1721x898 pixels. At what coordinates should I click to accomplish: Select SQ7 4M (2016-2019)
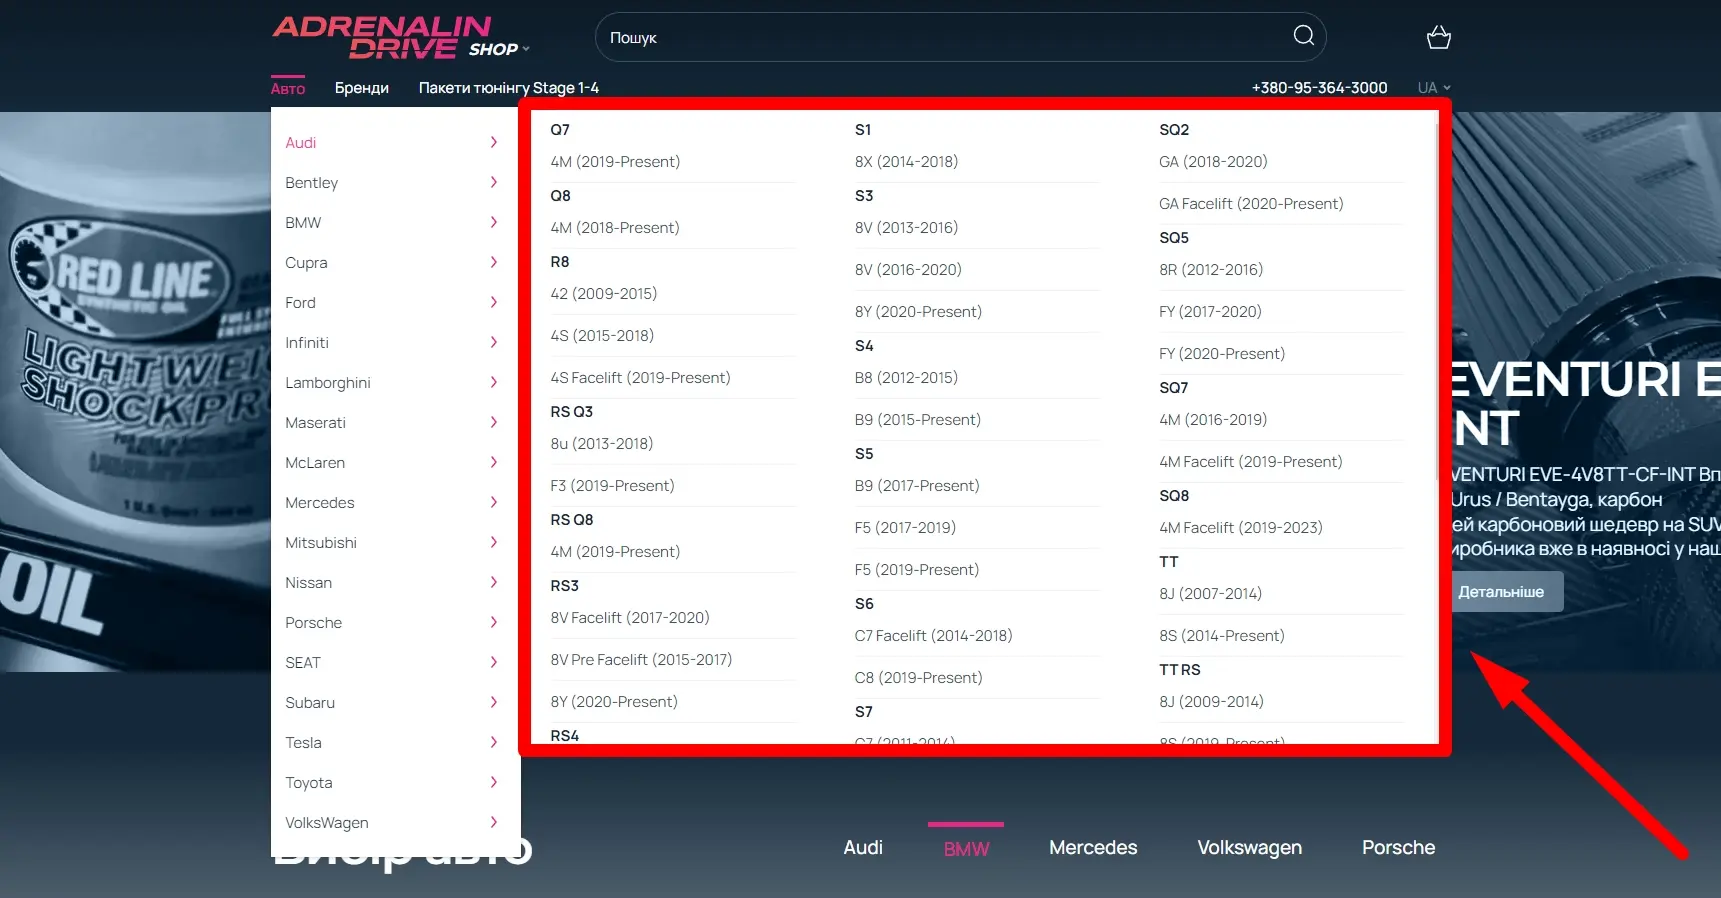coord(1213,419)
